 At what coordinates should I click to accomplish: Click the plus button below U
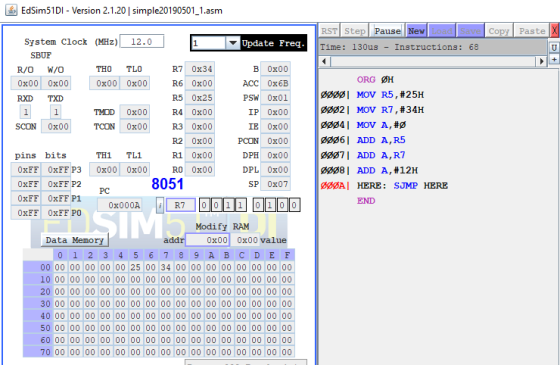click(x=554, y=59)
